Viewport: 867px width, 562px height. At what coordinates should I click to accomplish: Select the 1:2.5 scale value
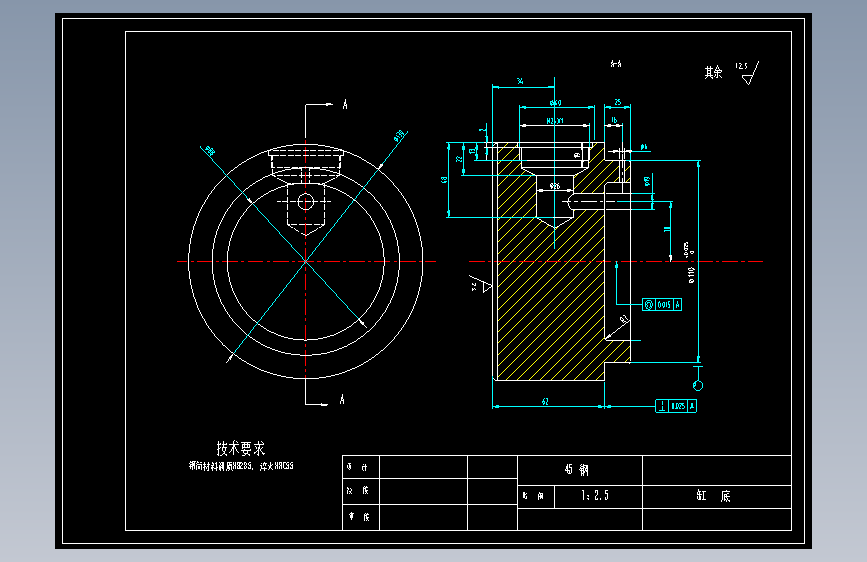coord(596,496)
